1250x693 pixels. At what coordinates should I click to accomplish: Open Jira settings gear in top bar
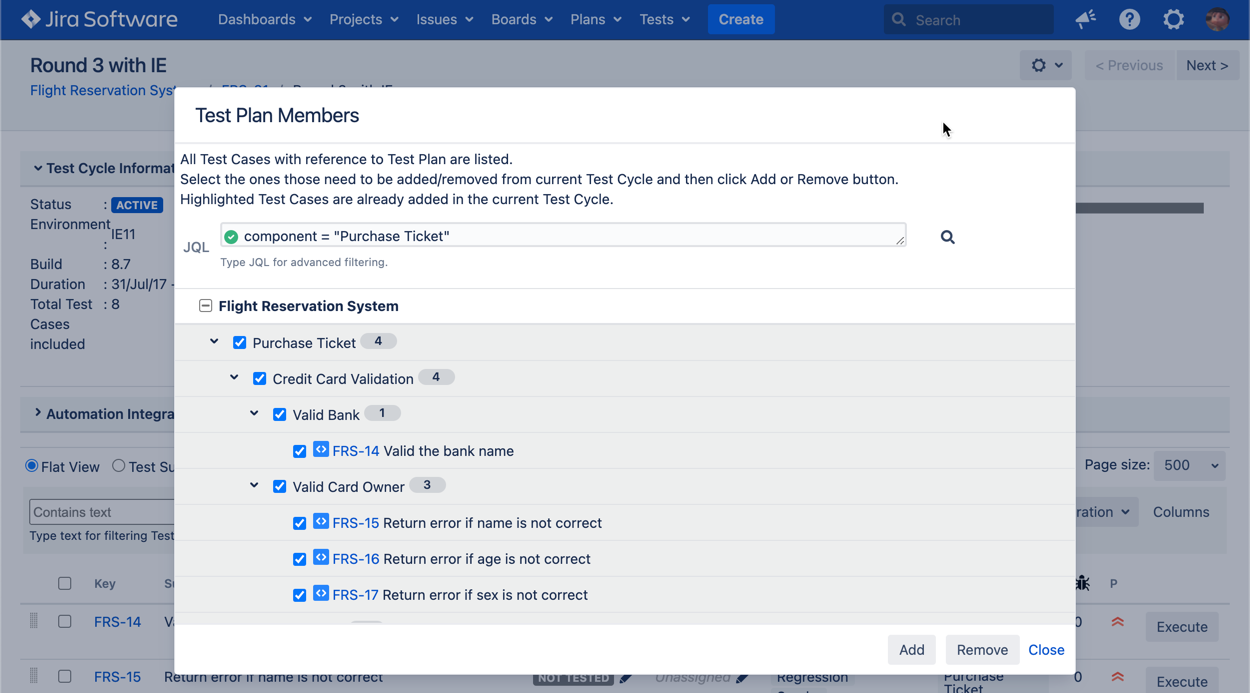[1173, 19]
